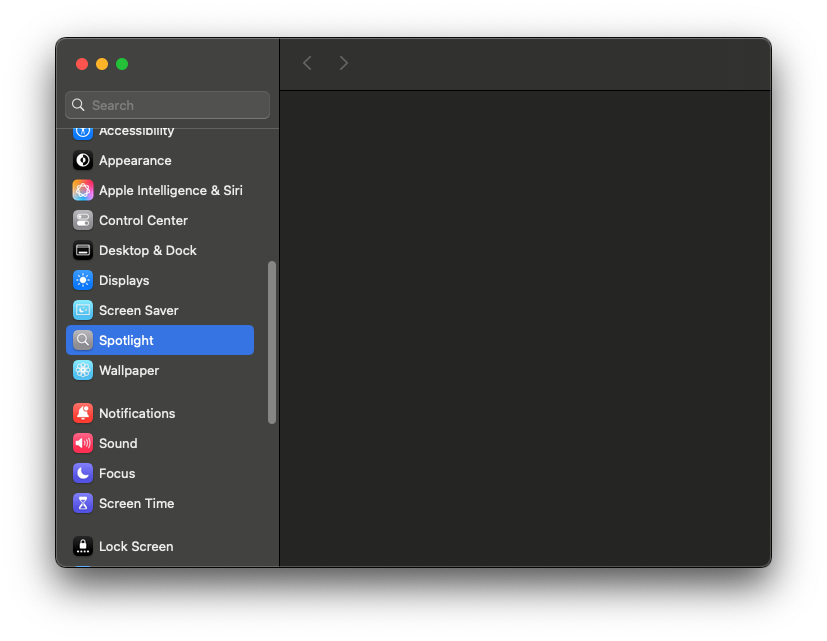Image resolution: width=827 pixels, height=641 pixels.
Task: Go forward with the right chevron
Action: (x=343, y=63)
